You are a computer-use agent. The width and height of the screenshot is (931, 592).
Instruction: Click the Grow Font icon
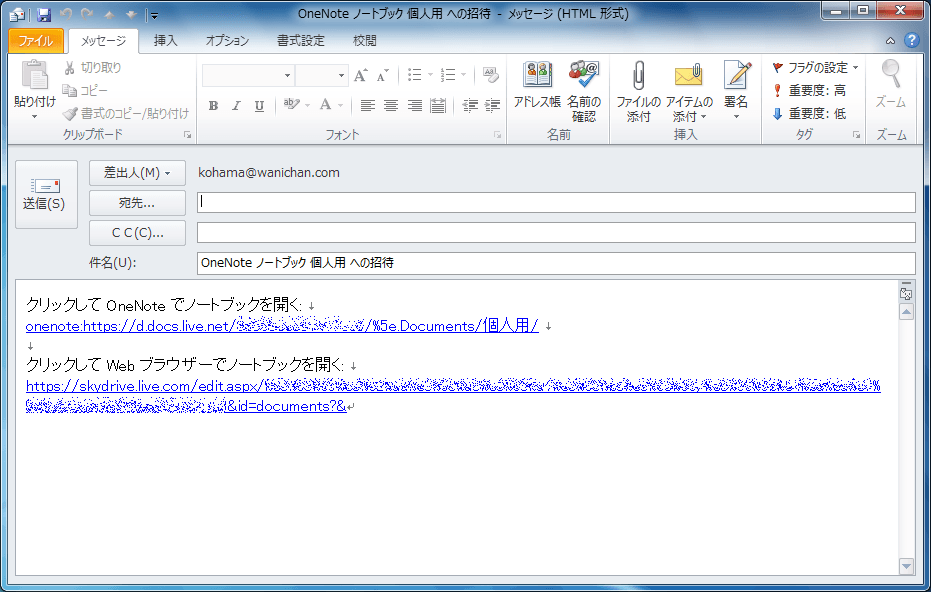point(360,75)
